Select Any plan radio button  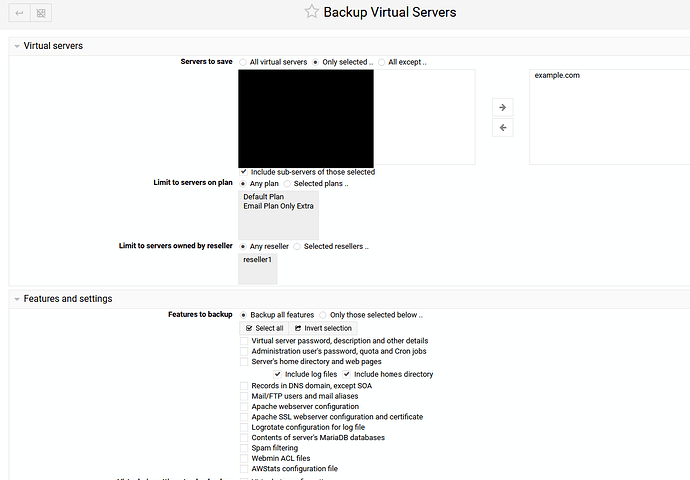pos(243,184)
